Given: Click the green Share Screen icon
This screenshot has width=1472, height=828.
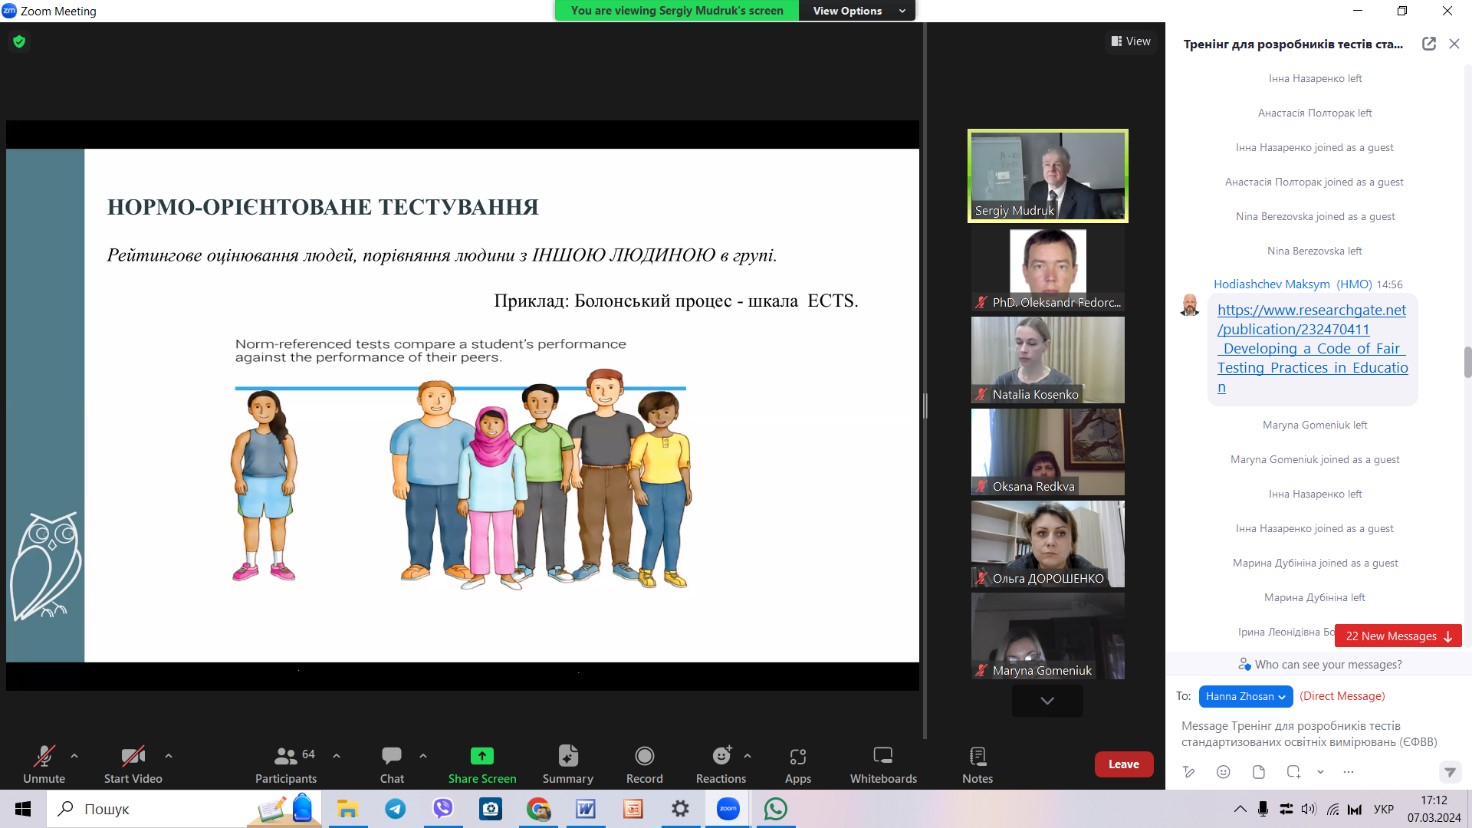Looking at the screenshot, I should 482,756.
